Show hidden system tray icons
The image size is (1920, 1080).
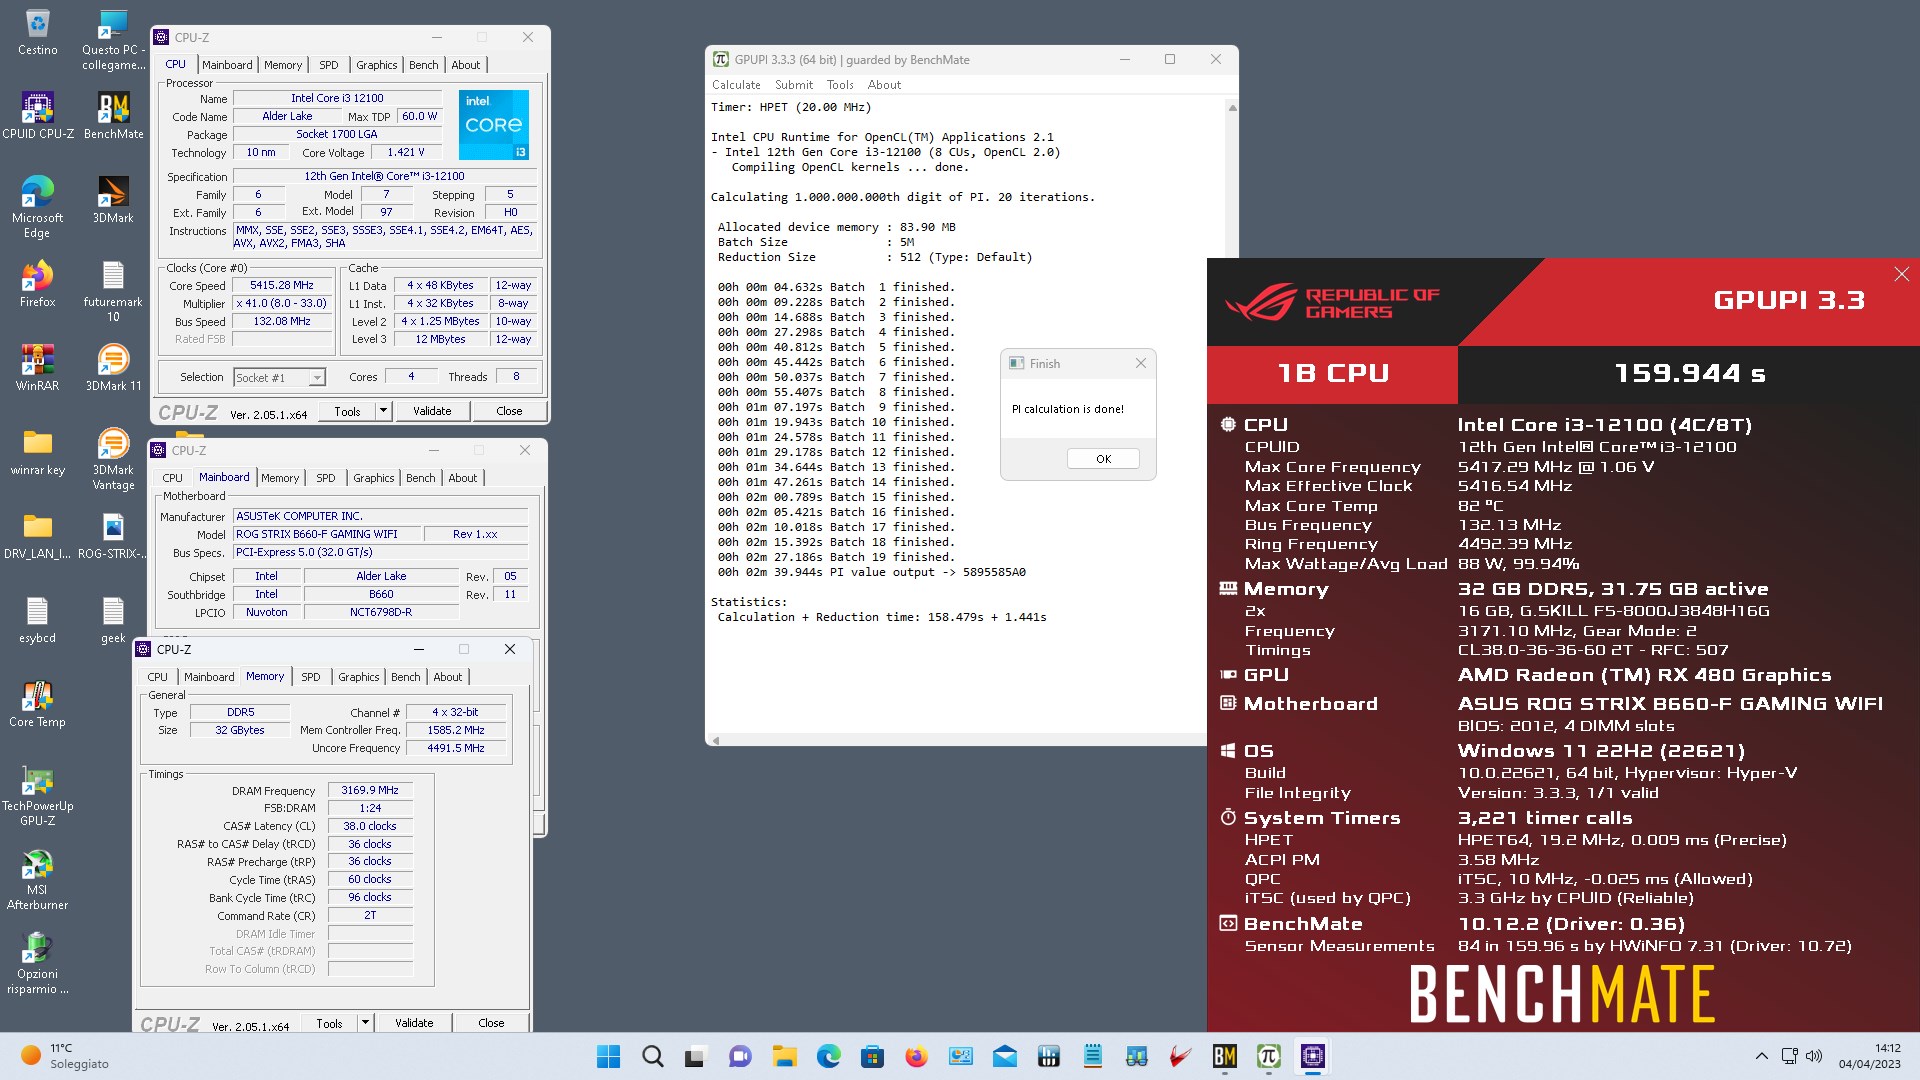1762,1056
